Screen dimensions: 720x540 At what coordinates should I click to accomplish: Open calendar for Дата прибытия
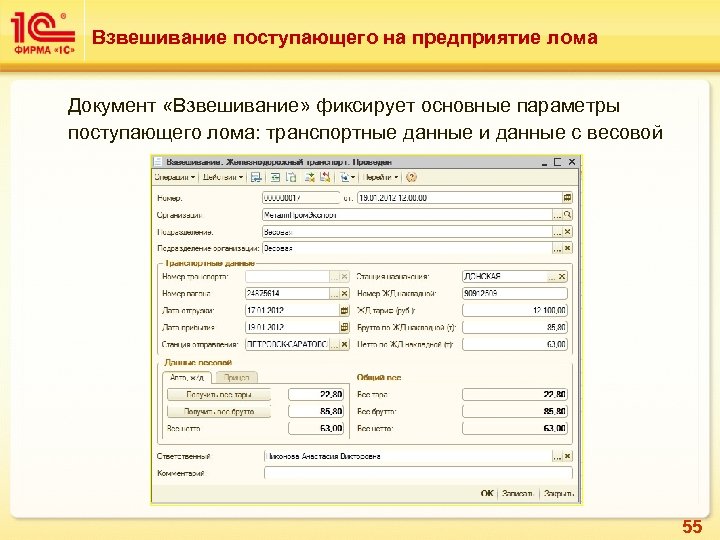click(x=345, y=327)
